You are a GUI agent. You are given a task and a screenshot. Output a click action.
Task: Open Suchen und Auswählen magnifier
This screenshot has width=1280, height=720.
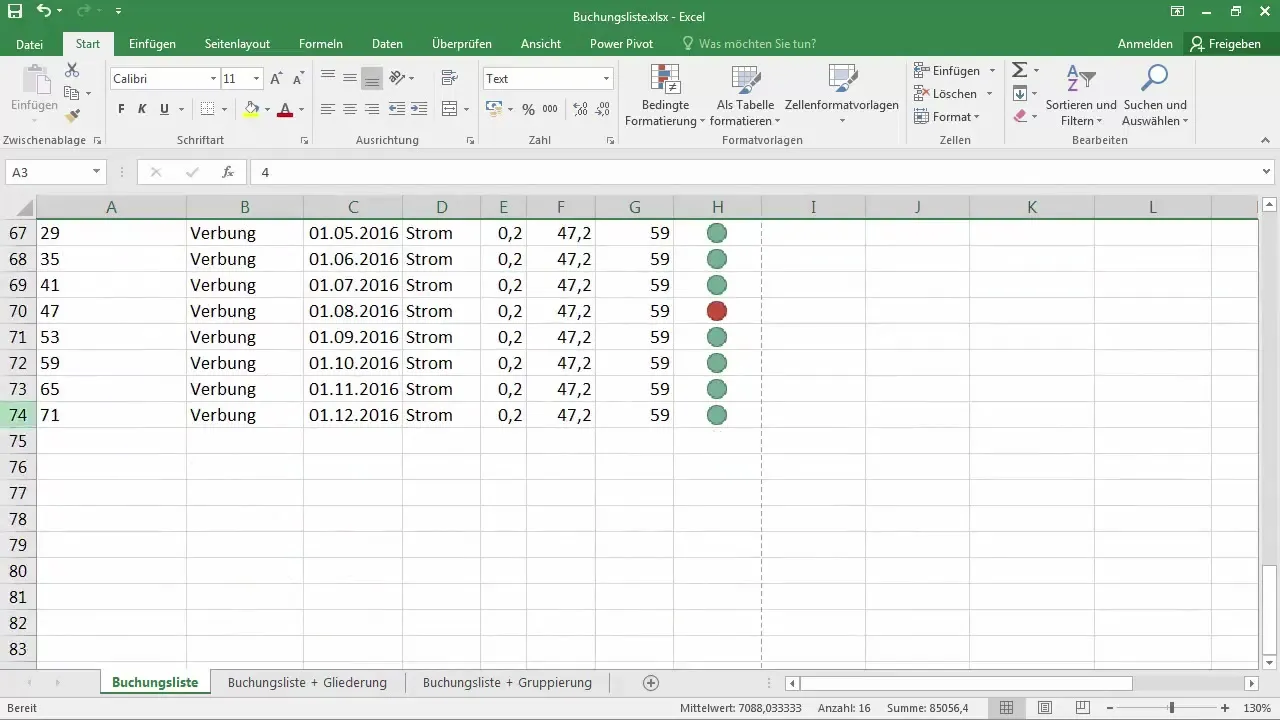click(x=1155, y=96)
